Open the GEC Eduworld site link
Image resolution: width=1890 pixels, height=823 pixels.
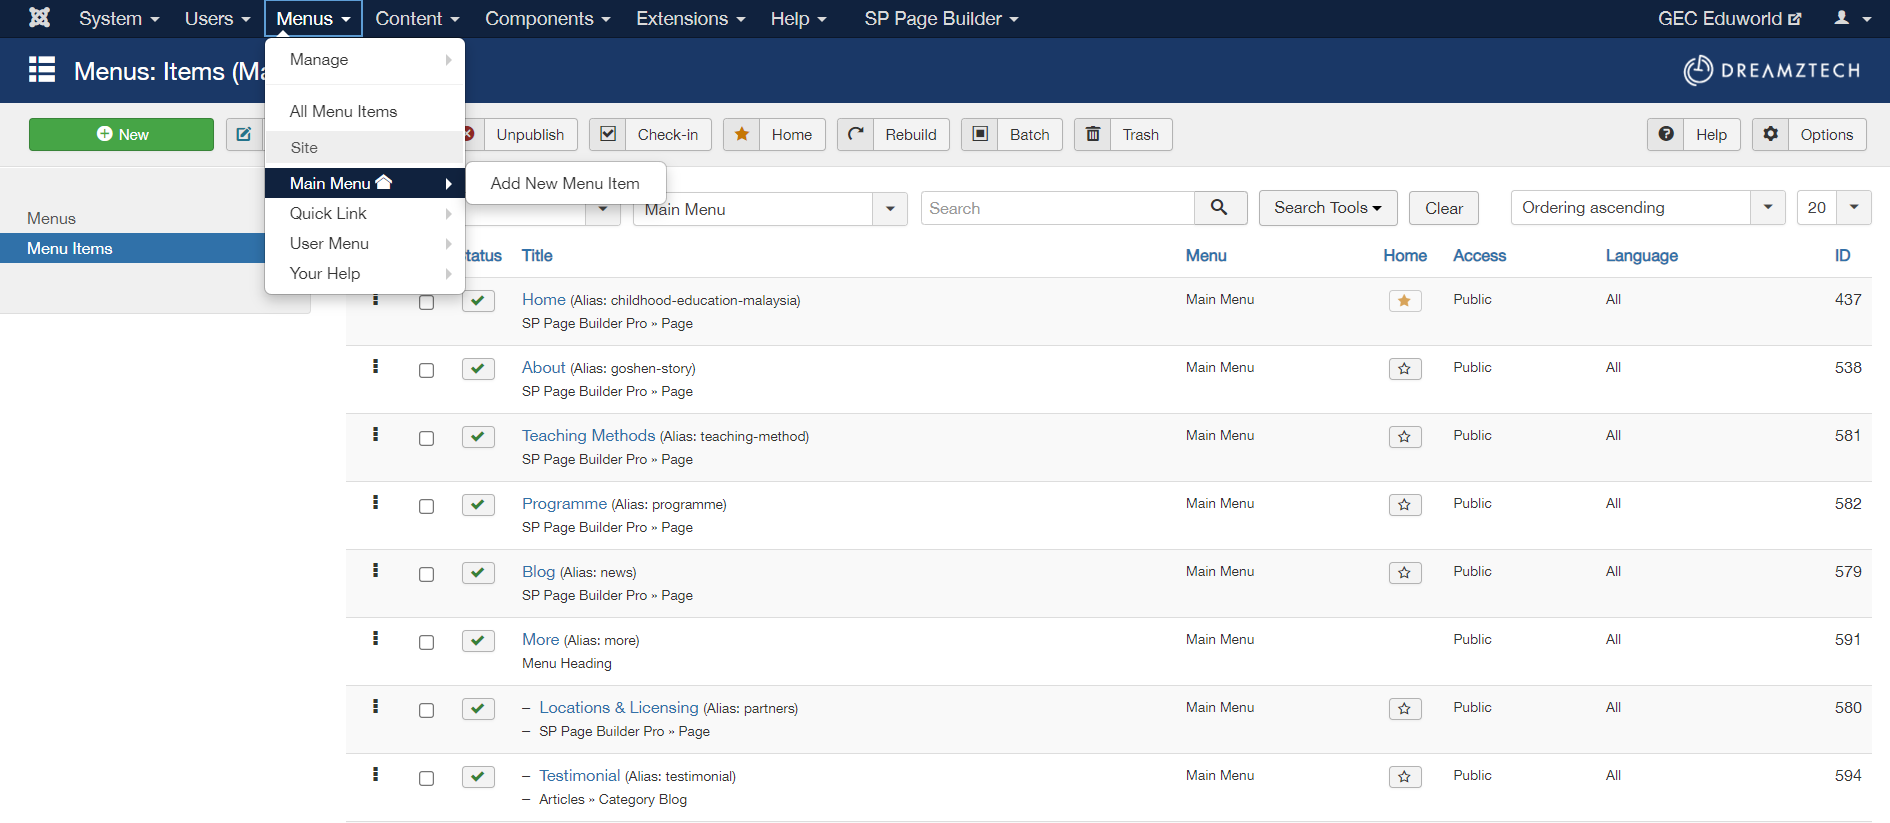[x=1729, y=18]
